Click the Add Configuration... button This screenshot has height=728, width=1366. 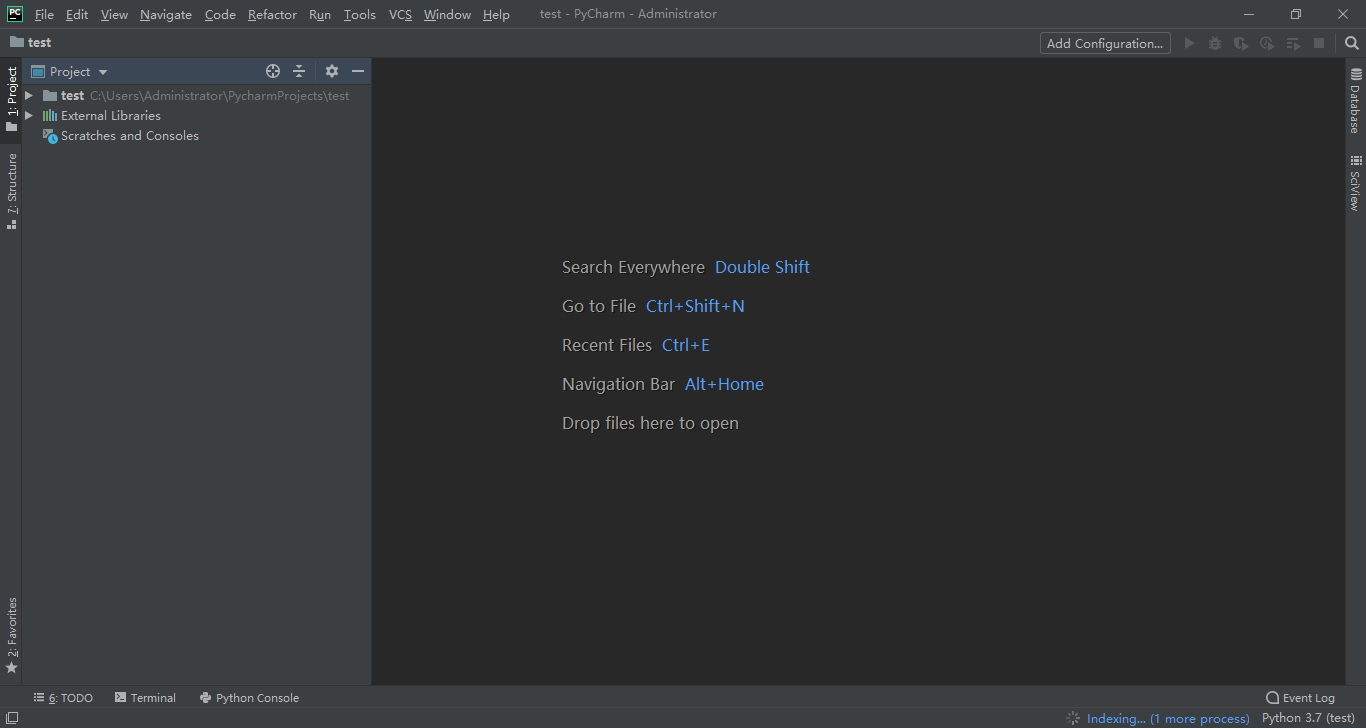point(1105,43)
